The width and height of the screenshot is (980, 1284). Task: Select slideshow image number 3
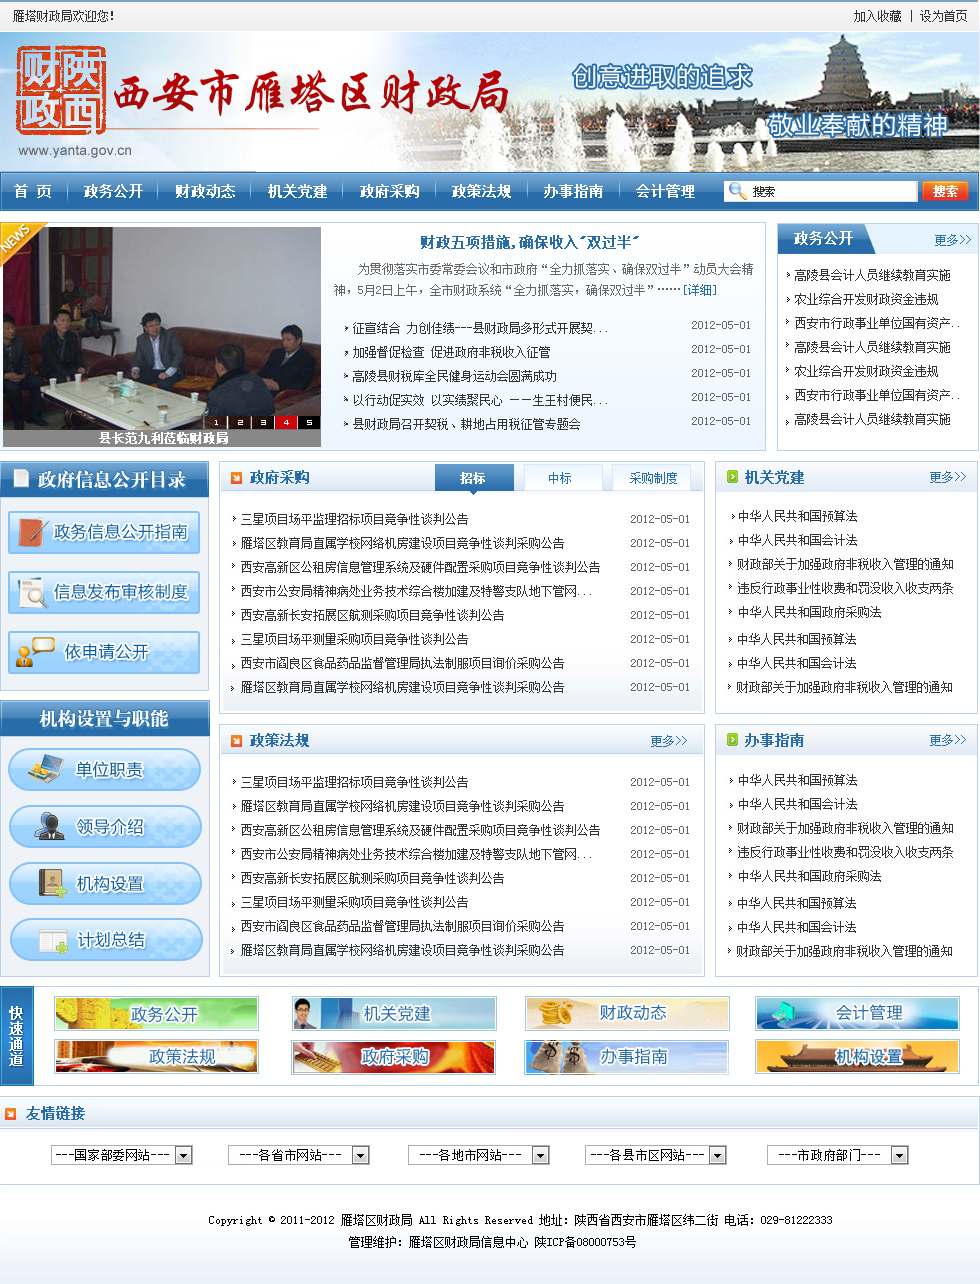click(263, 423)
